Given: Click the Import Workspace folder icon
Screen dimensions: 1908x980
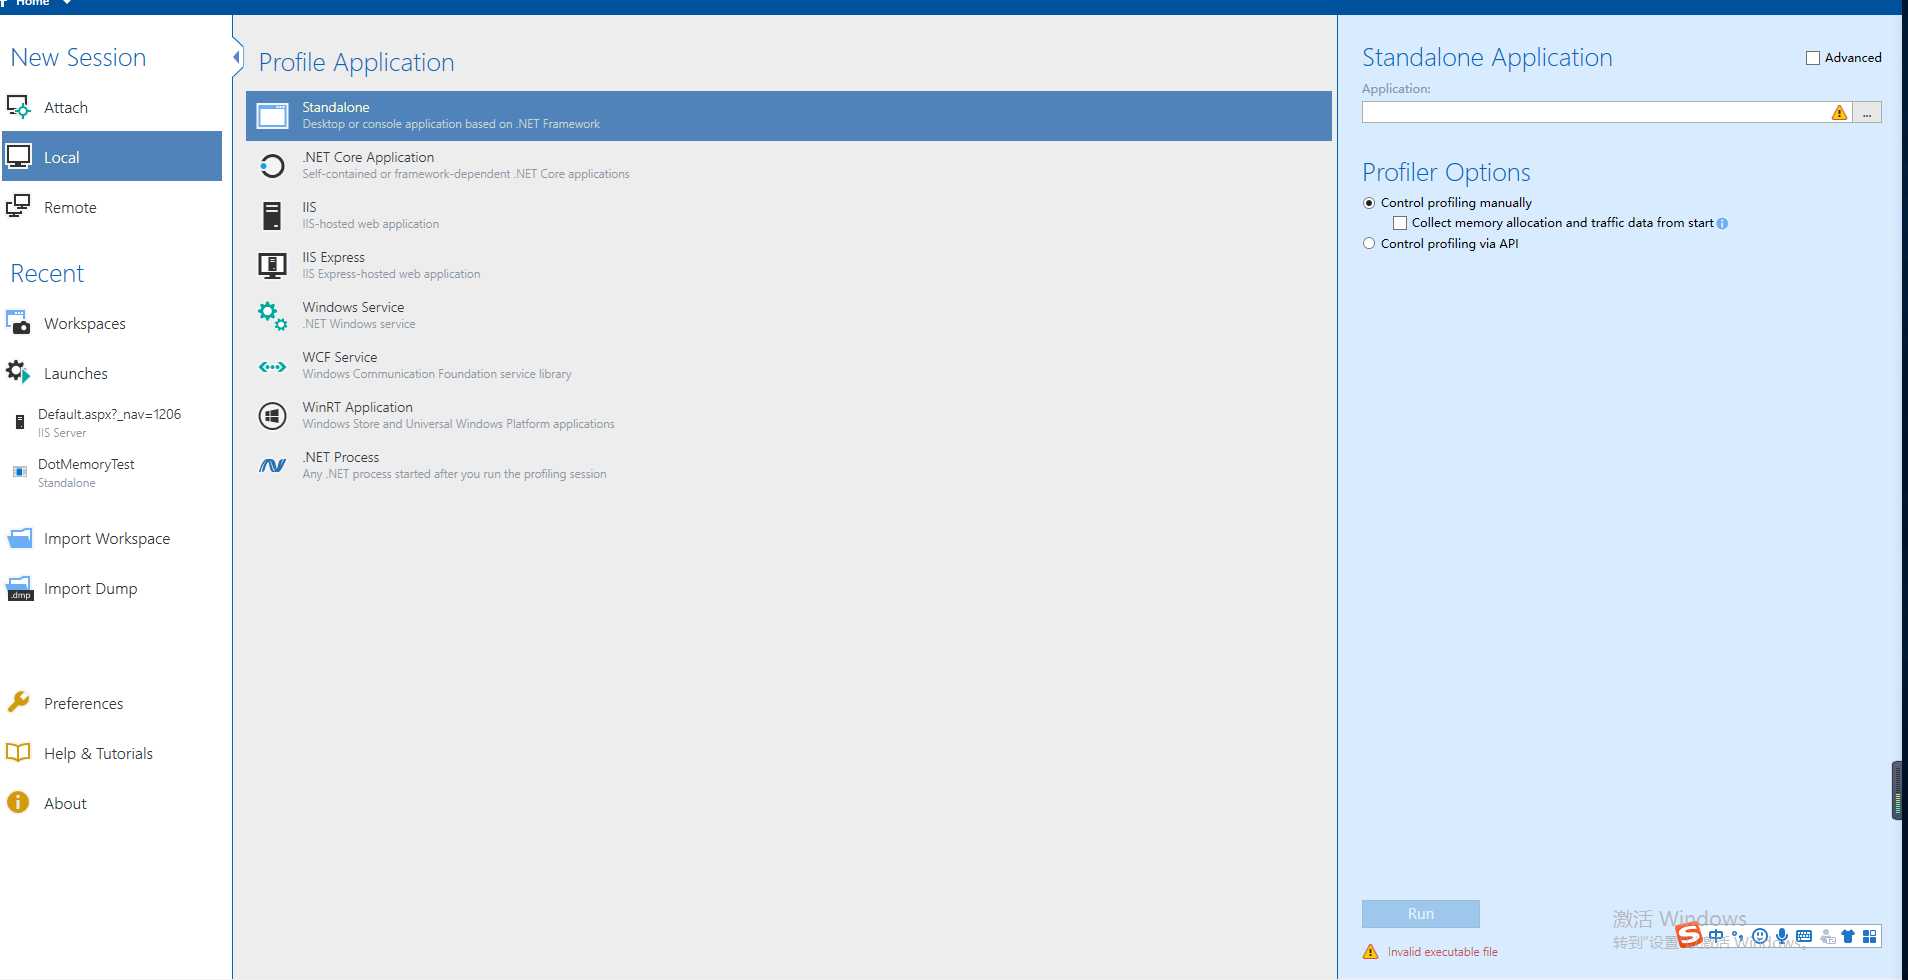Looking at the screenshot, I should pos(19,538).
